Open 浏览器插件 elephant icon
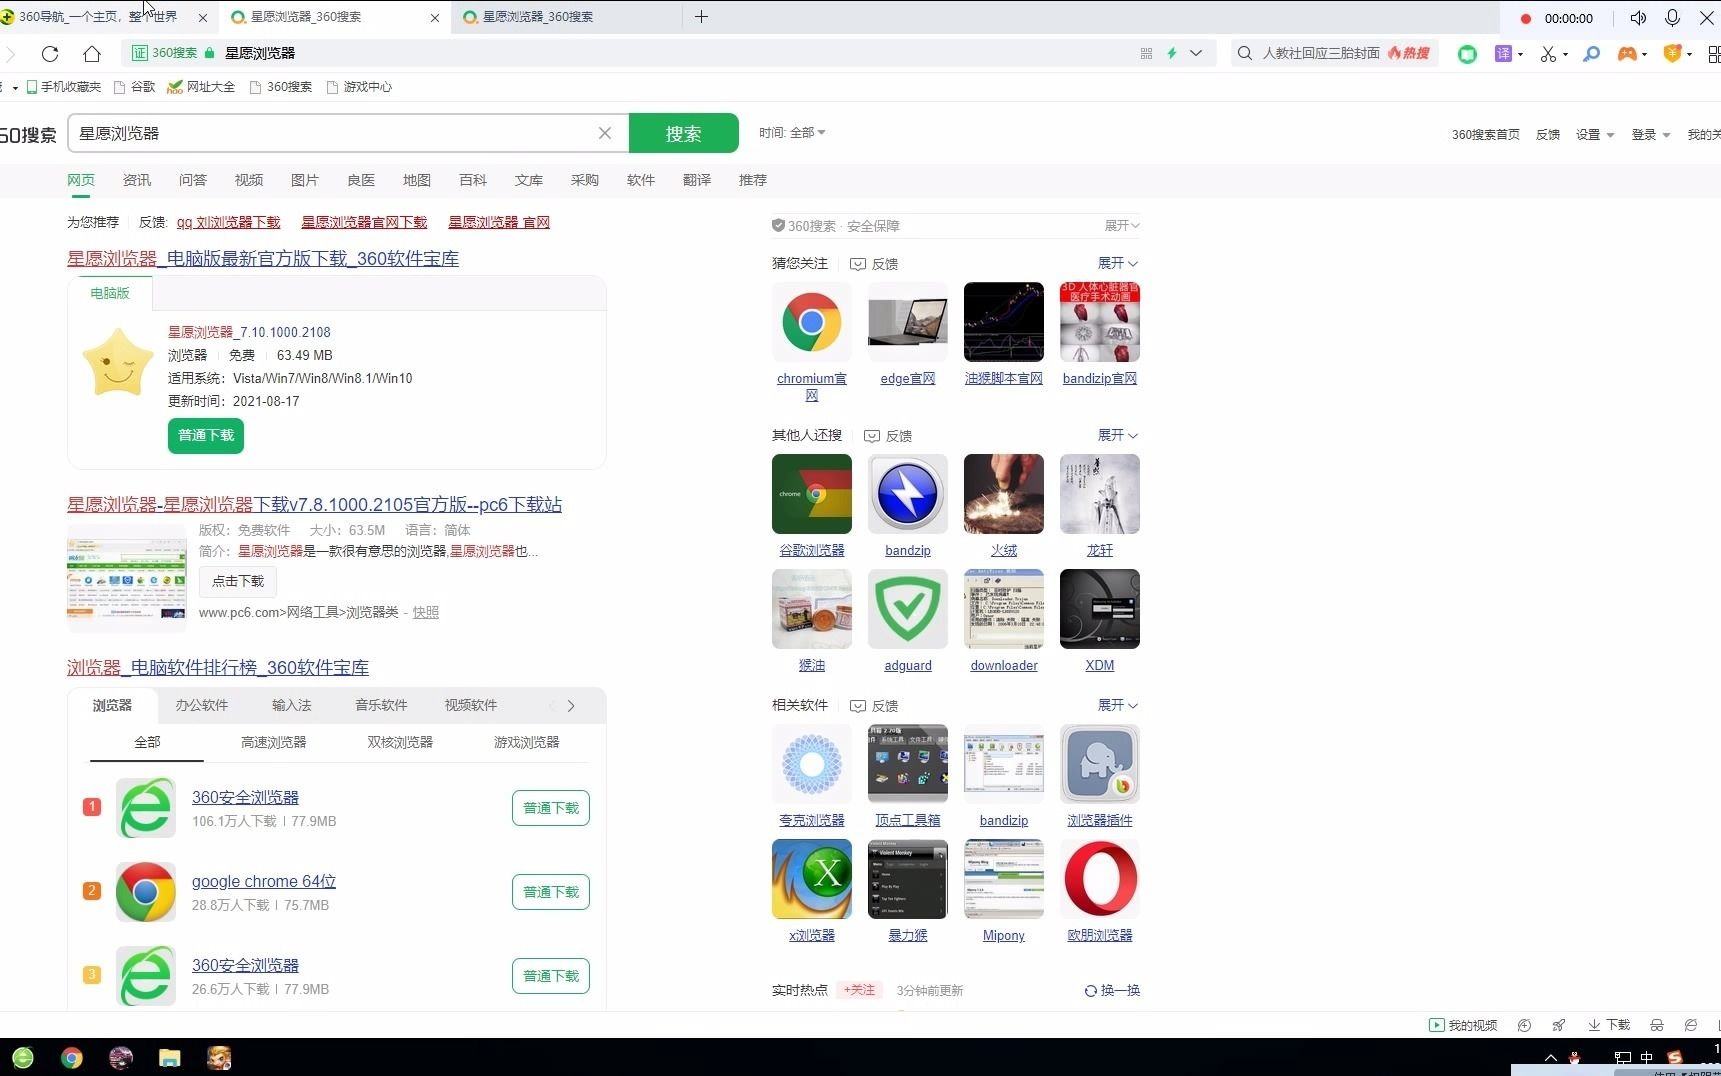 click(1100, 764)
